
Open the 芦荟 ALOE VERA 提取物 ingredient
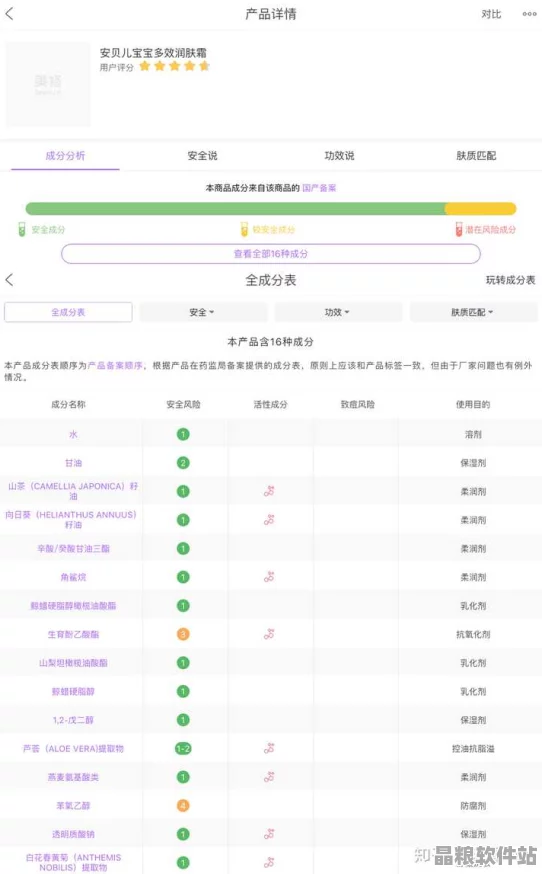coord(73,749)
